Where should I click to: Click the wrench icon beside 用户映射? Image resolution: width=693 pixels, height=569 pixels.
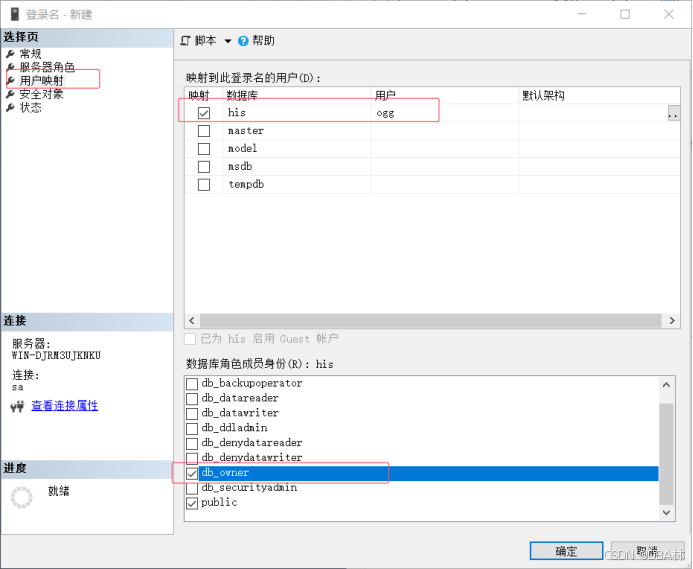(x=10, y=81)
